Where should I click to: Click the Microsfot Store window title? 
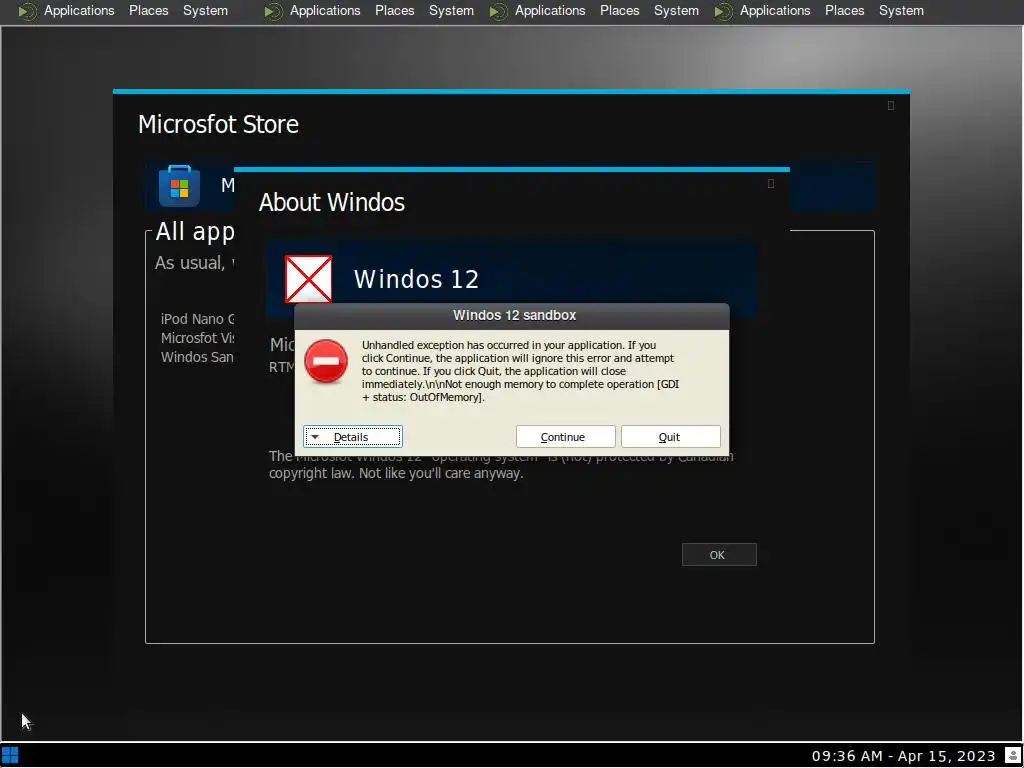(x=218, y=124)
